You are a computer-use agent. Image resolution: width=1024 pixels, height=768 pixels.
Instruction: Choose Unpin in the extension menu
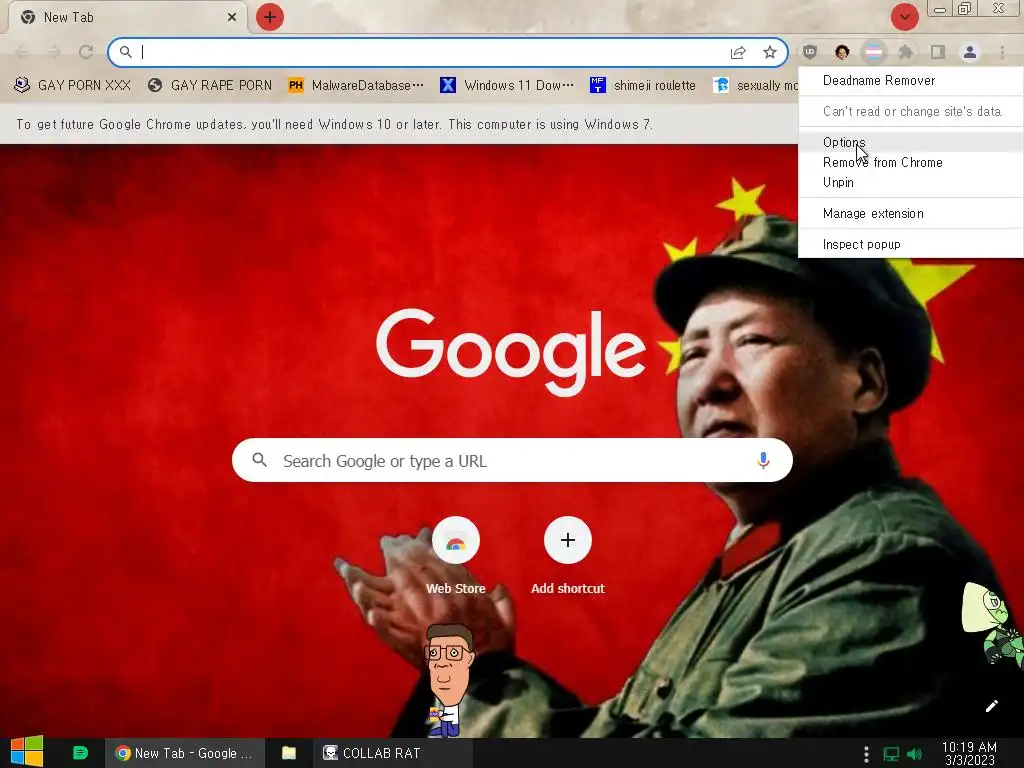pos(910,182)
